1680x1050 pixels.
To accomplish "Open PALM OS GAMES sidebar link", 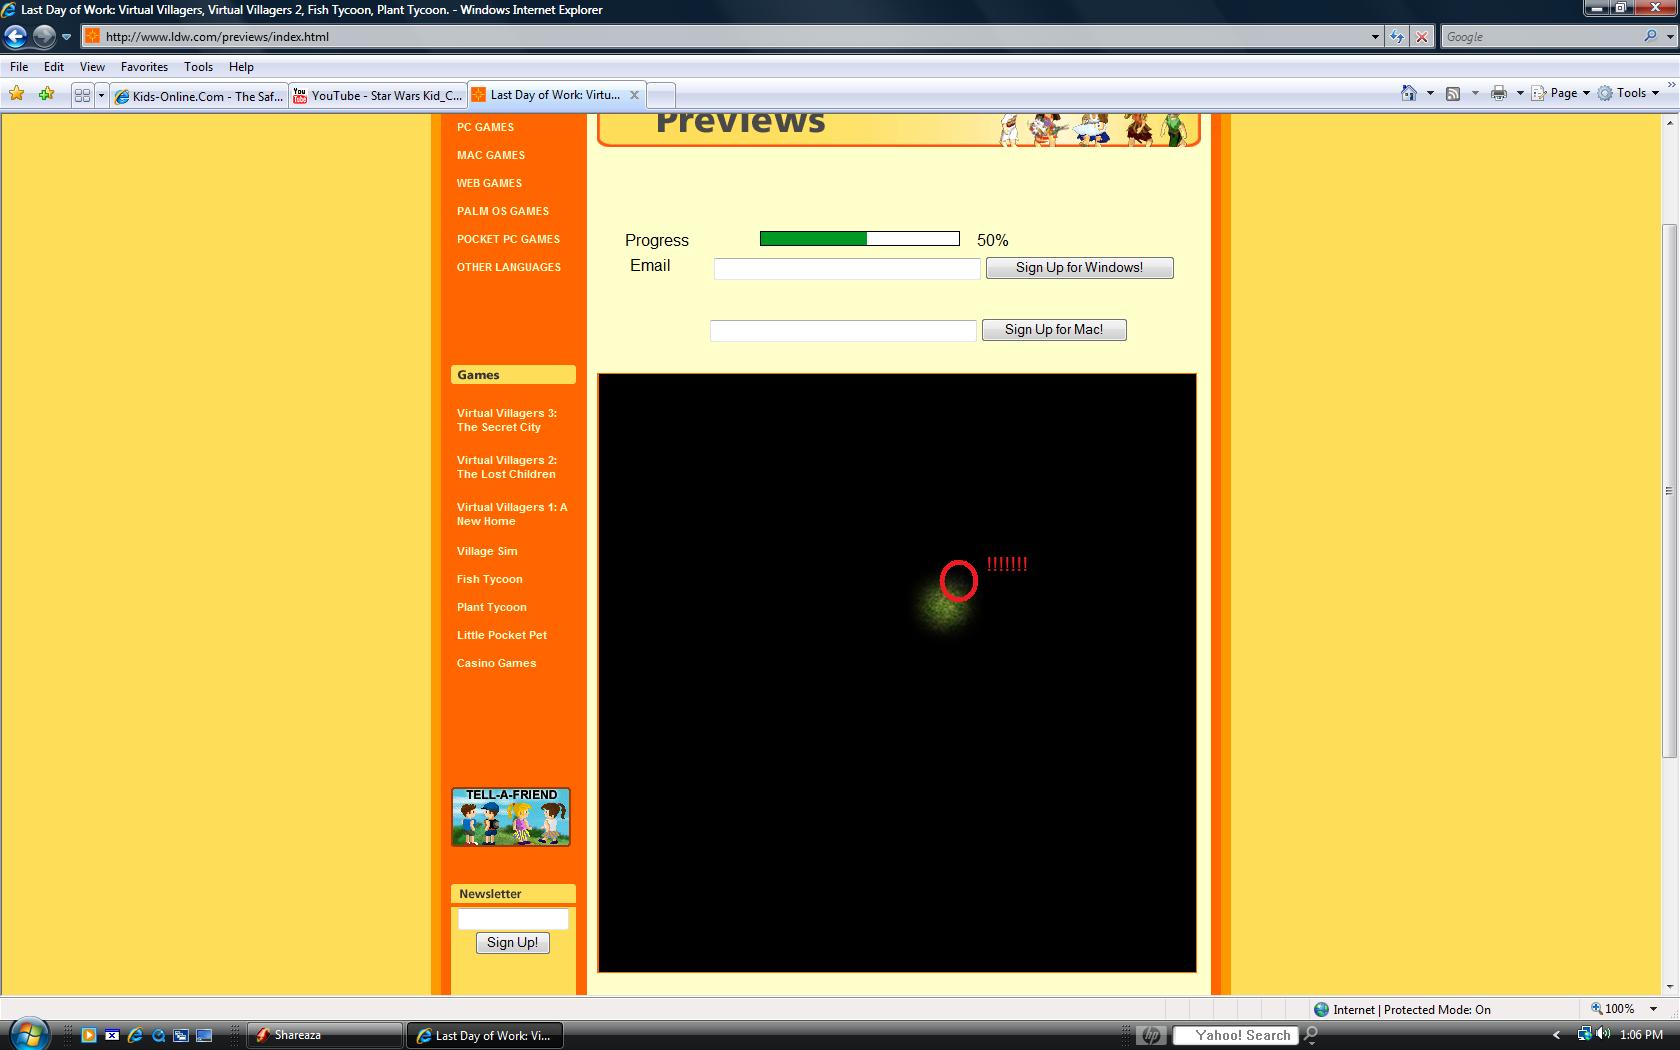I will (502, 211).
